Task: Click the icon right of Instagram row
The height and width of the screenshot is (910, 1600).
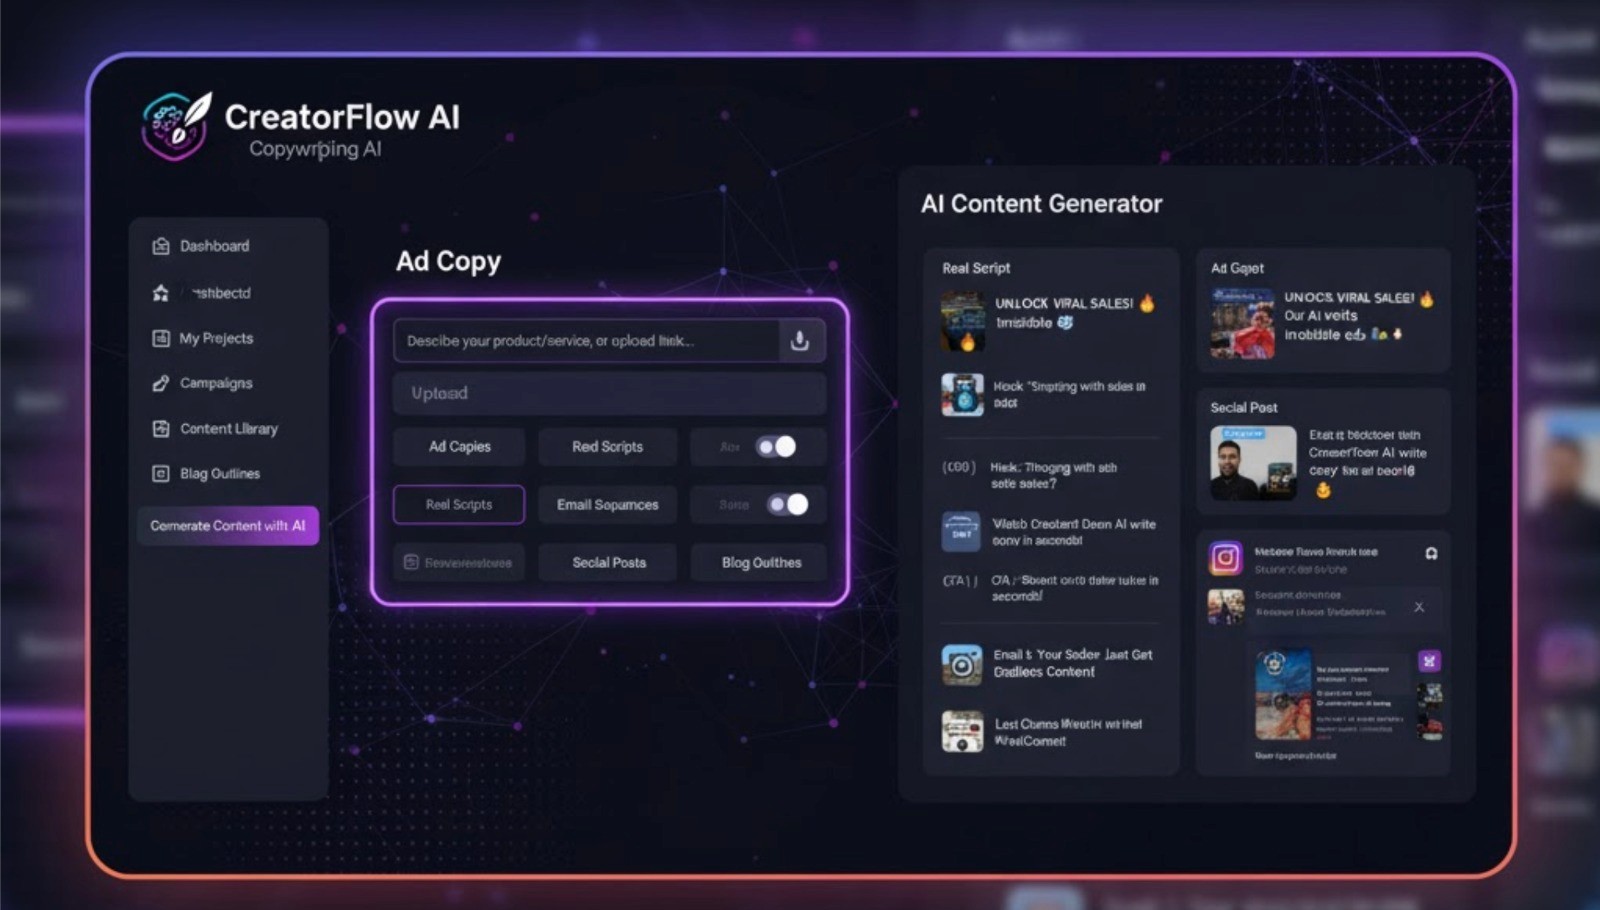Action: [x=1431, y=553]
